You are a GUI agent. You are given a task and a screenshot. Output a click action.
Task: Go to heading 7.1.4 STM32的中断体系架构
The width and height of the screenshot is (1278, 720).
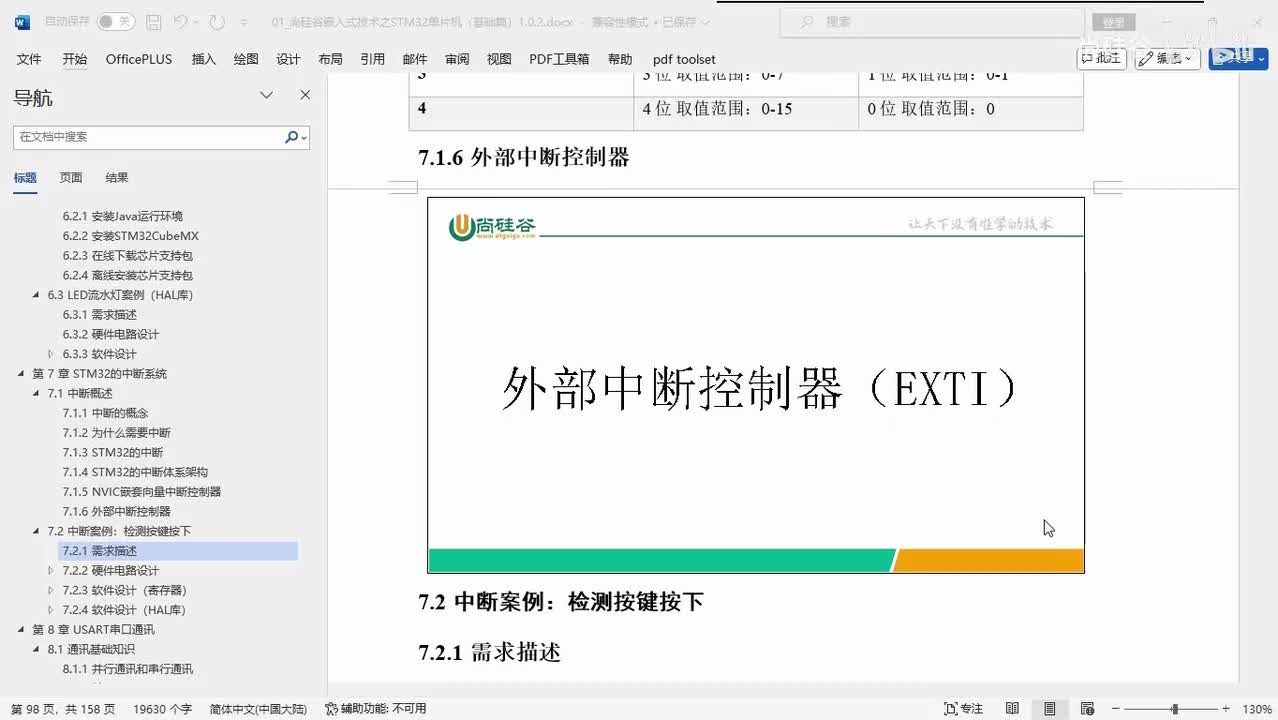[x=135, y=472]
